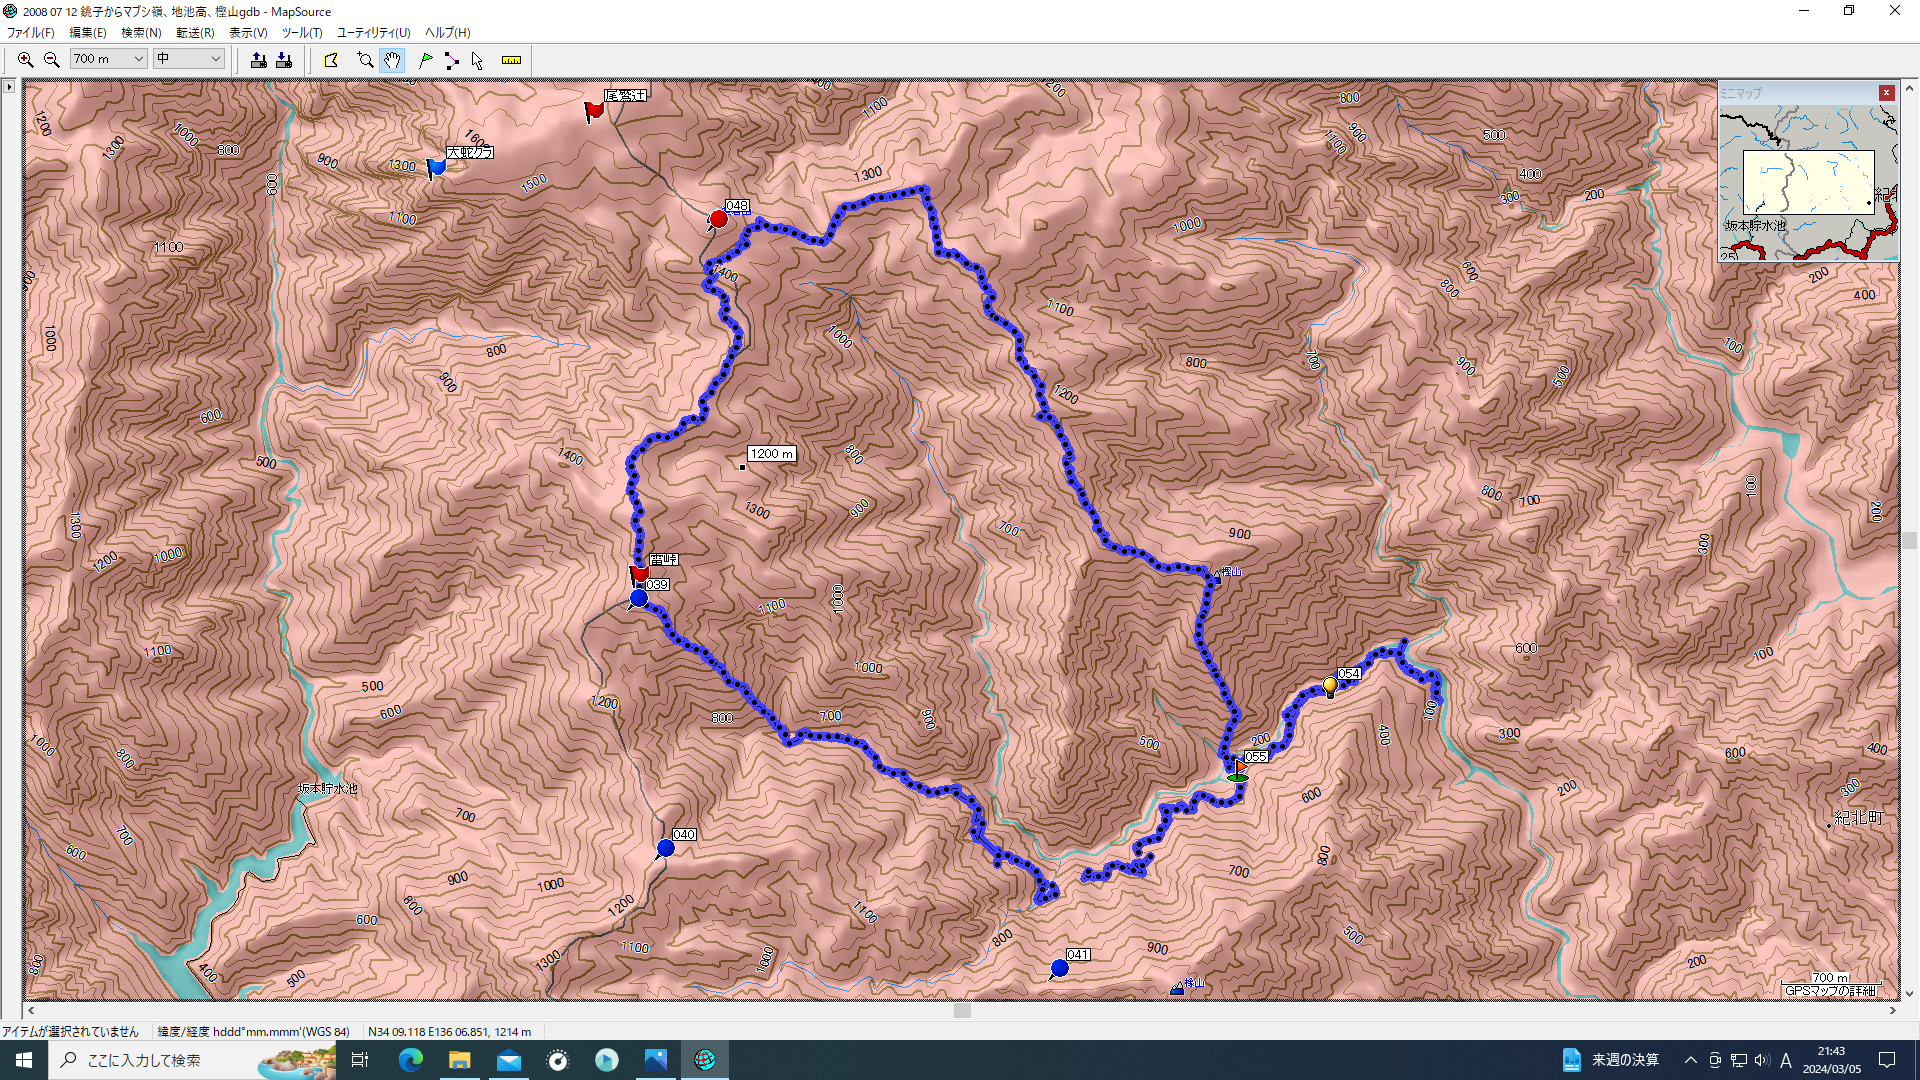Select the Map selection tool icon

tap(331, 60)
